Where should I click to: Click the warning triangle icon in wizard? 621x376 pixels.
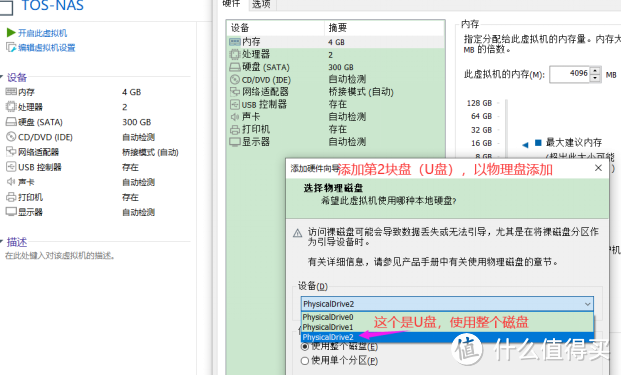[297, 233]
